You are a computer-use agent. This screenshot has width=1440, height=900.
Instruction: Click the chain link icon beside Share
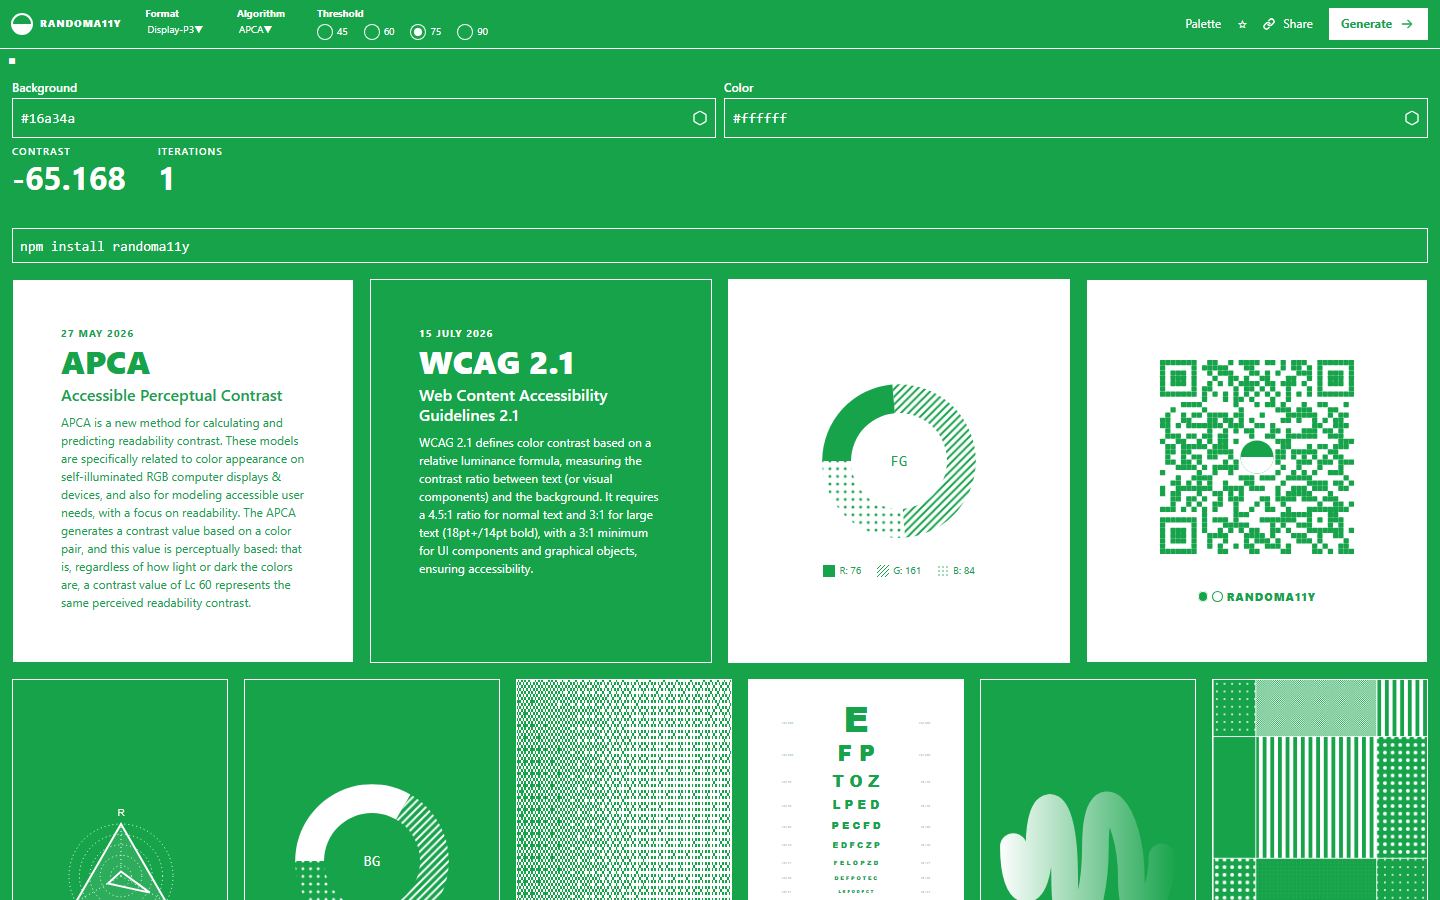click(x=1269, y=24)
